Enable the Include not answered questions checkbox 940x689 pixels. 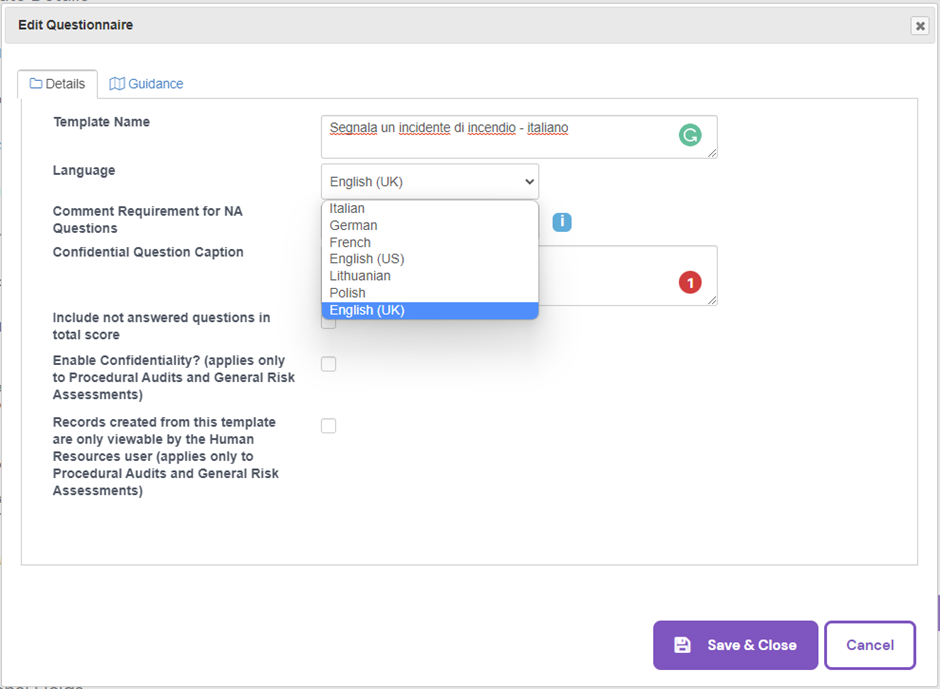(x=328, y=323)
